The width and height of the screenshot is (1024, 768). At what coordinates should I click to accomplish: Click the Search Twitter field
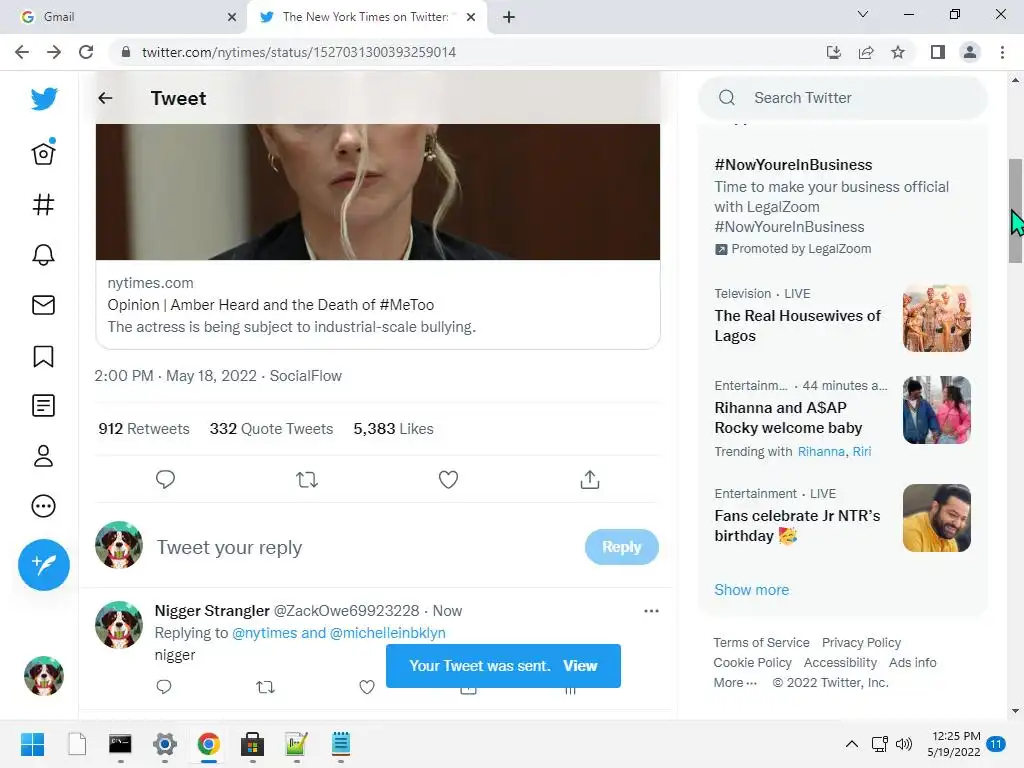[842, 98]
